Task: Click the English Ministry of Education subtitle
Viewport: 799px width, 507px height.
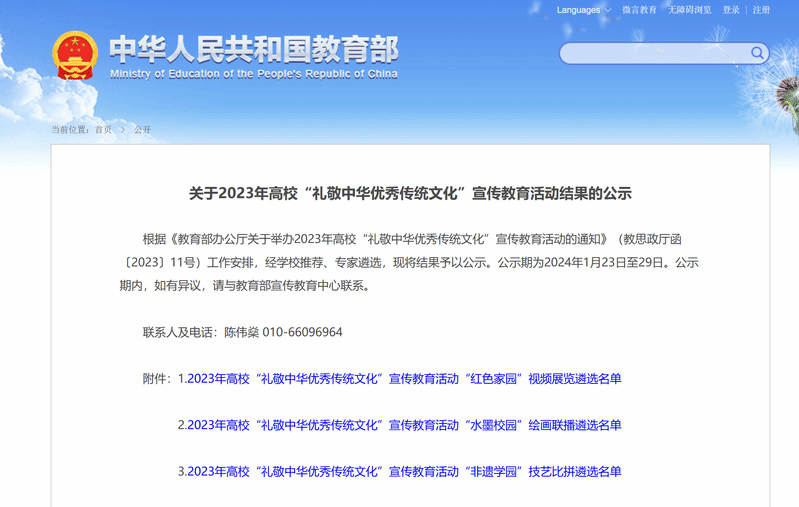Action: pos(253,74)
